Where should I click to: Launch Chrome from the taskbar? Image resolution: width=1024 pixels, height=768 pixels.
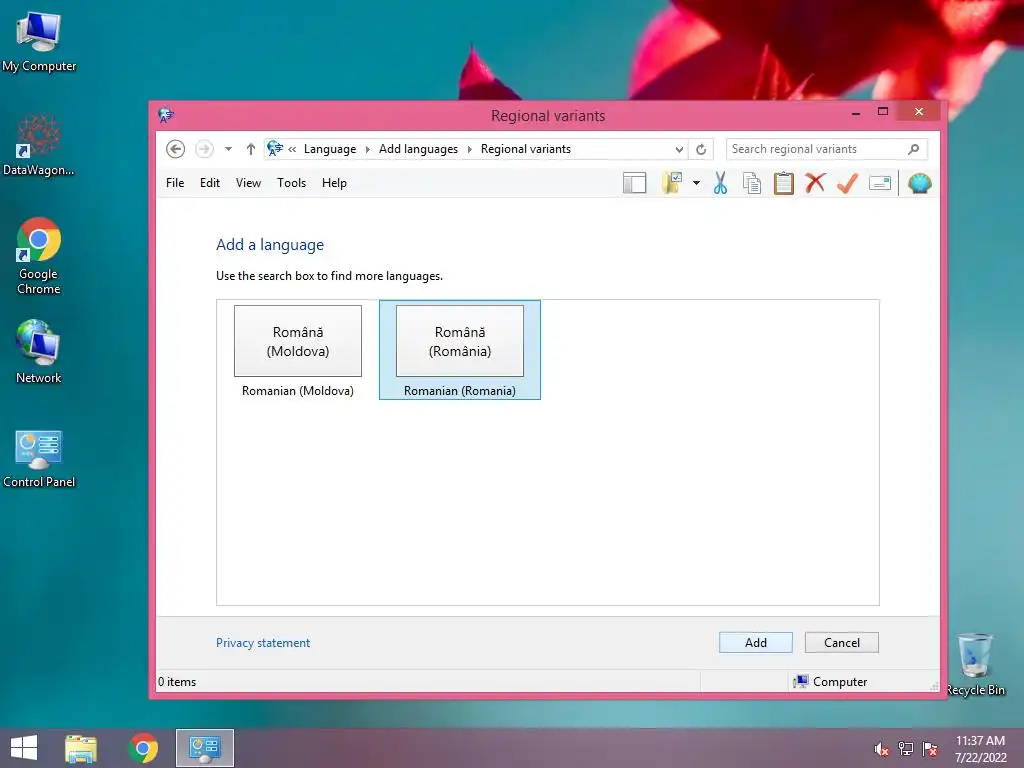143,748
